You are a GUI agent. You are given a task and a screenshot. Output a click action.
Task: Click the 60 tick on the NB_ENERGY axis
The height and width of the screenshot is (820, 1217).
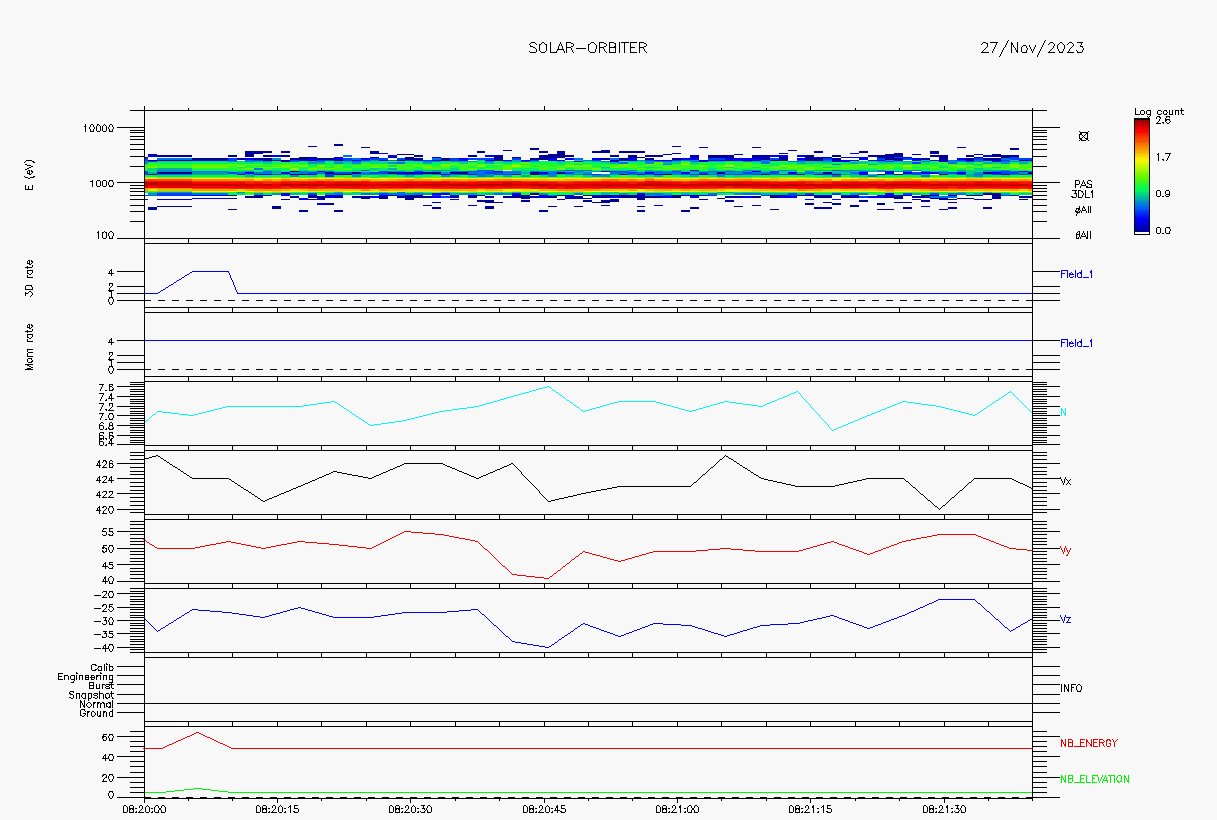pyautogui.click(x=108, y=737)
